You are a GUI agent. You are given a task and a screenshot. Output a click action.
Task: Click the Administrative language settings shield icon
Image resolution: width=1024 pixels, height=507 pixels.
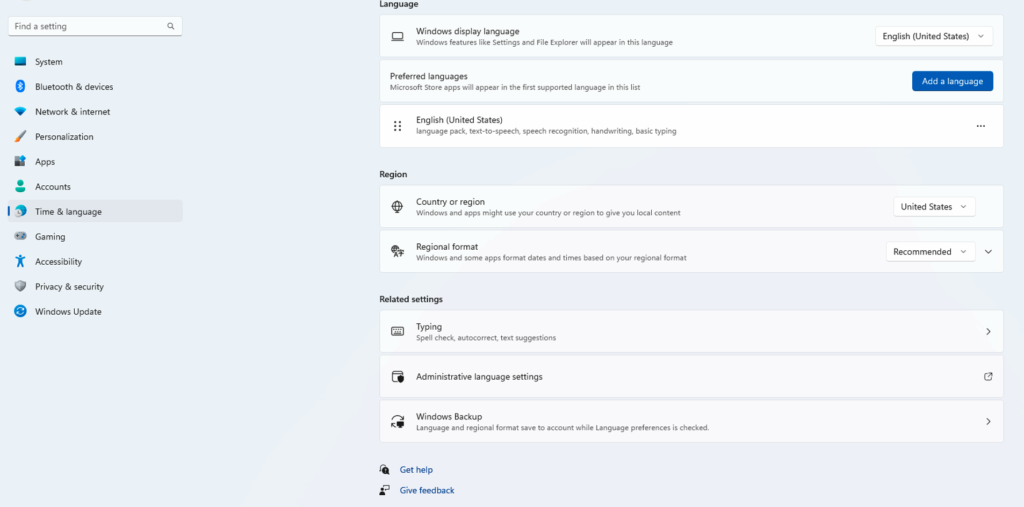[397, 376]
